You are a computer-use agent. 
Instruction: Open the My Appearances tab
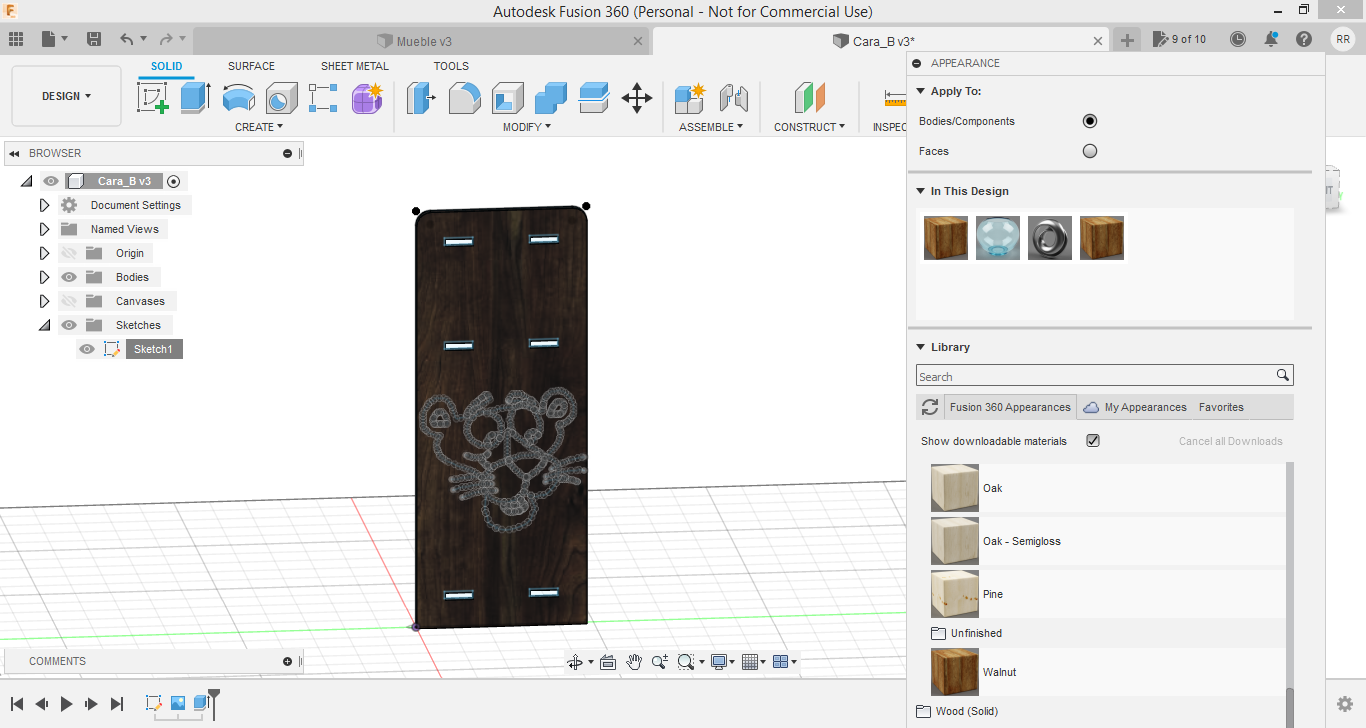point(1136,407)
